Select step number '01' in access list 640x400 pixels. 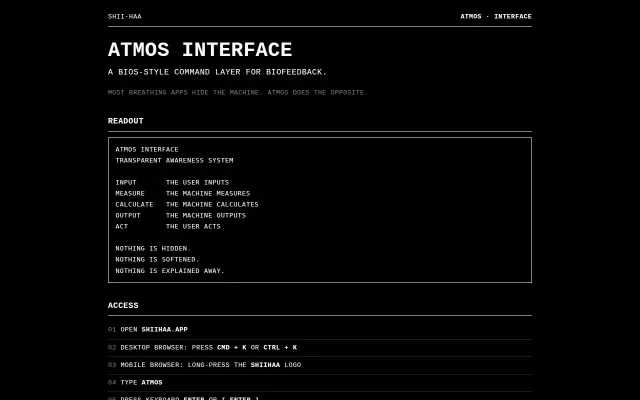(112, 330)
